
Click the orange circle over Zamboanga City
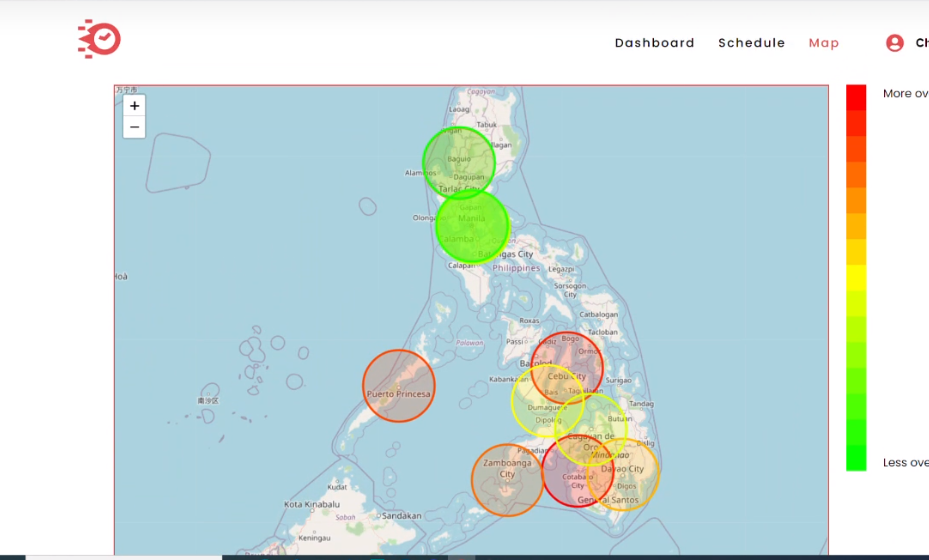tap(507, 480)
